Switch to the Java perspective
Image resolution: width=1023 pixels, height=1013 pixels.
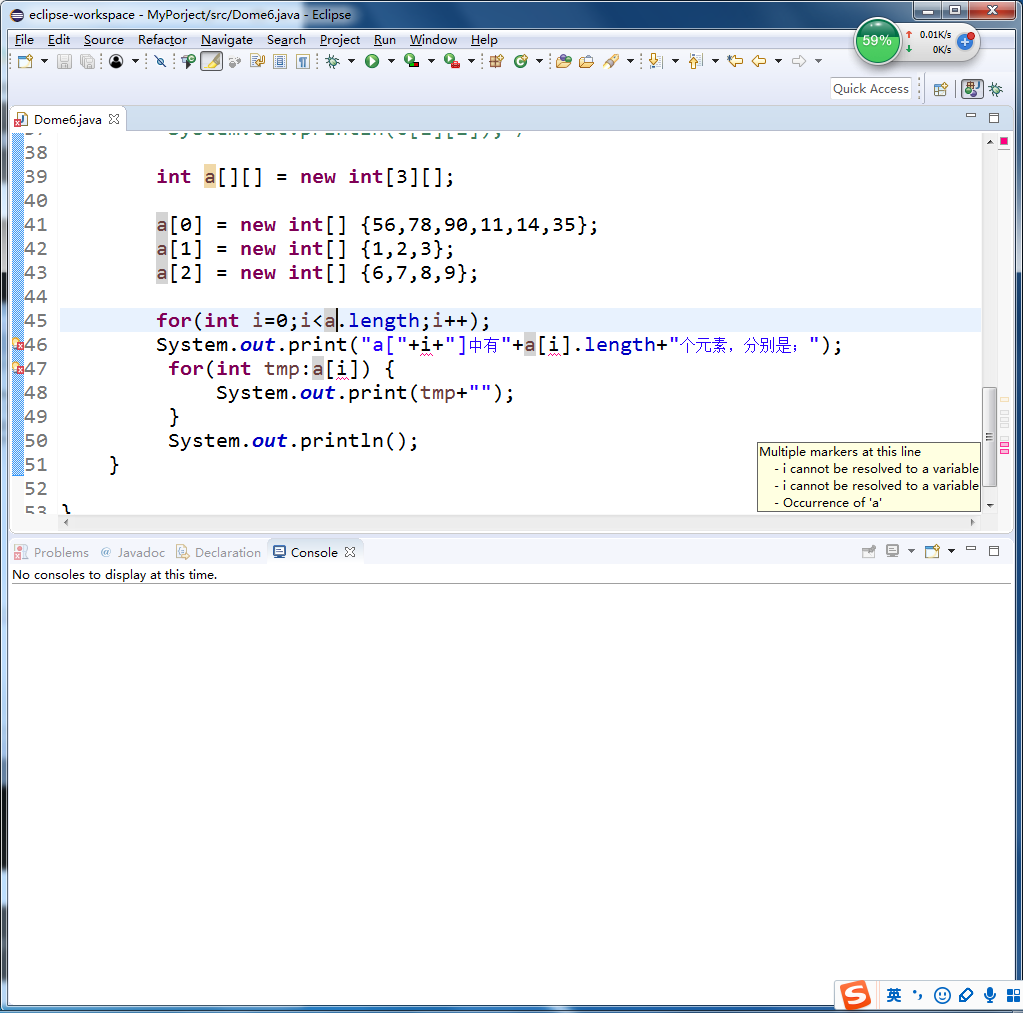[x=972, y=89]
